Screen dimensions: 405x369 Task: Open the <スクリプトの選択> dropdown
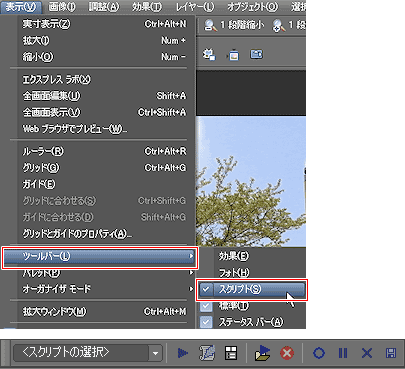click(155, 353)
